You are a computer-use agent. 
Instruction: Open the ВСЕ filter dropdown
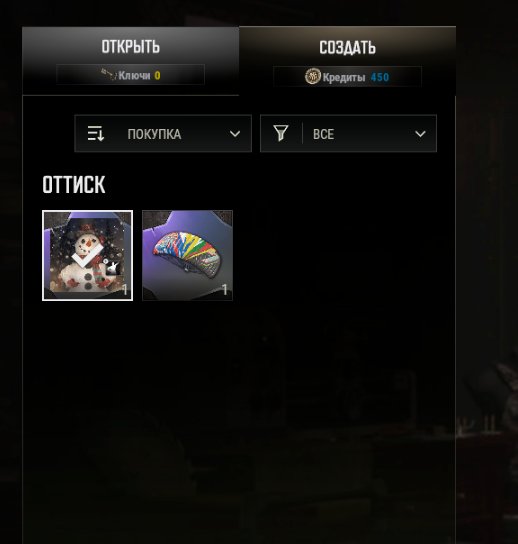pyautogui.click(x=348, y=134)
